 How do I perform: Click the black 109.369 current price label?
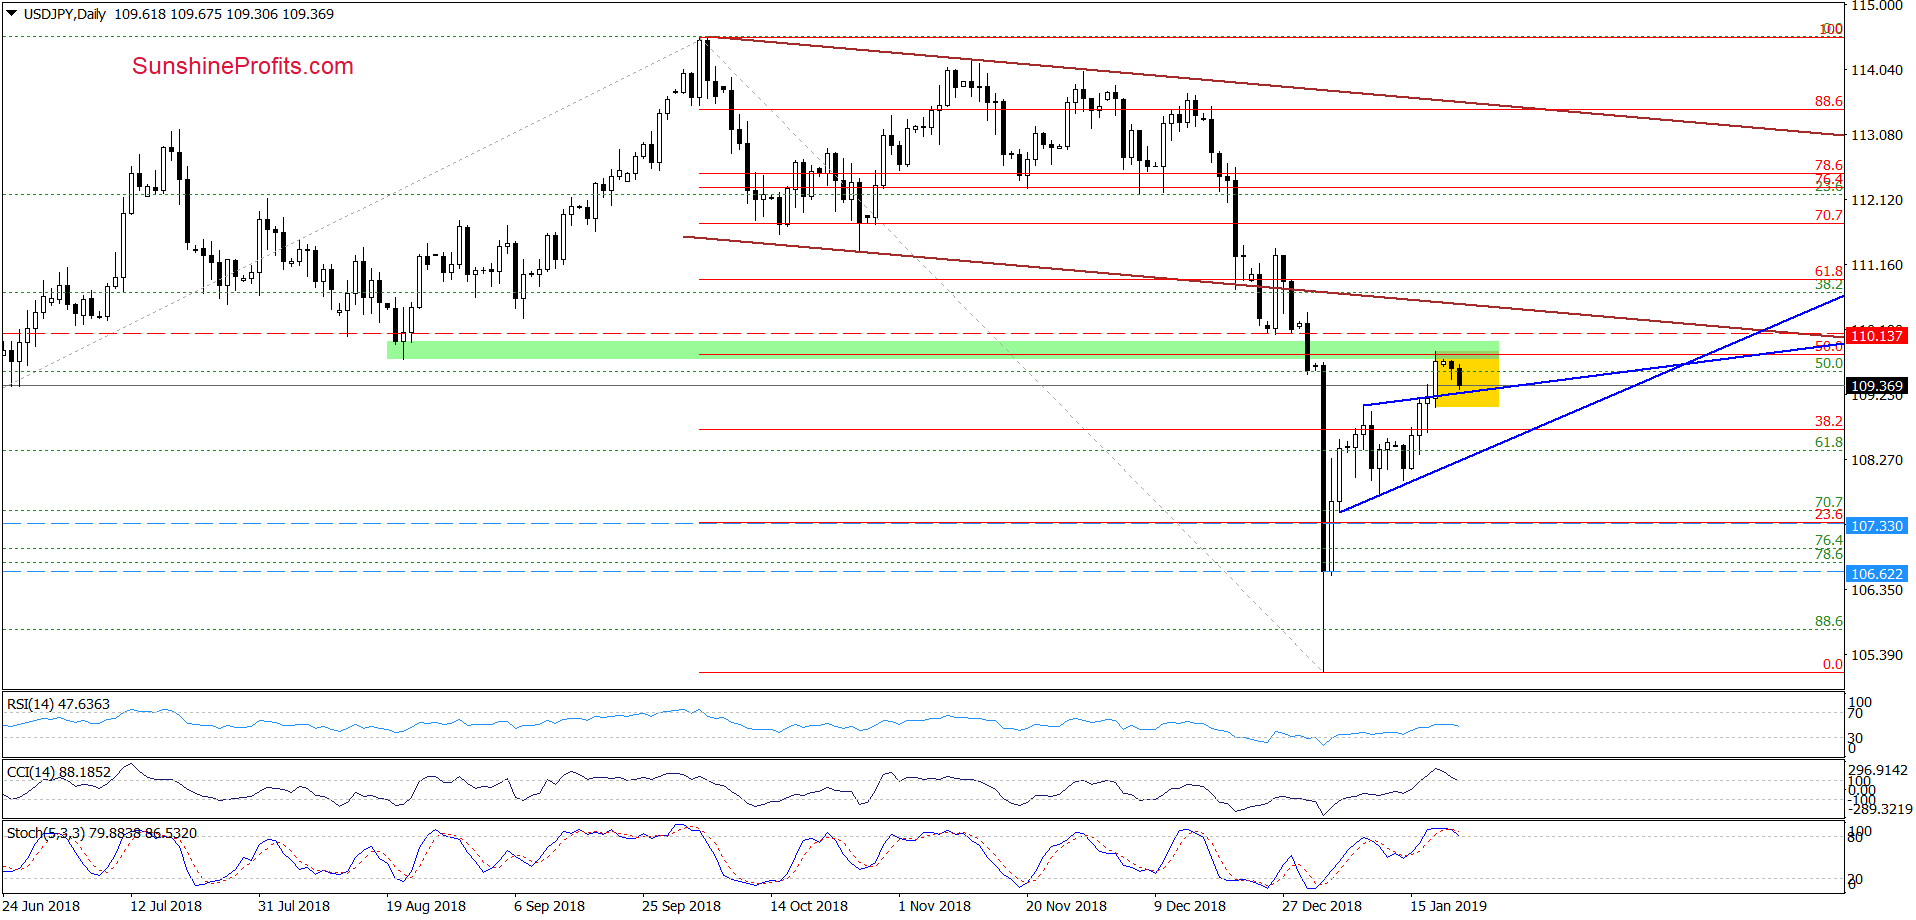pyautogui.click(x=1877, y=386)
